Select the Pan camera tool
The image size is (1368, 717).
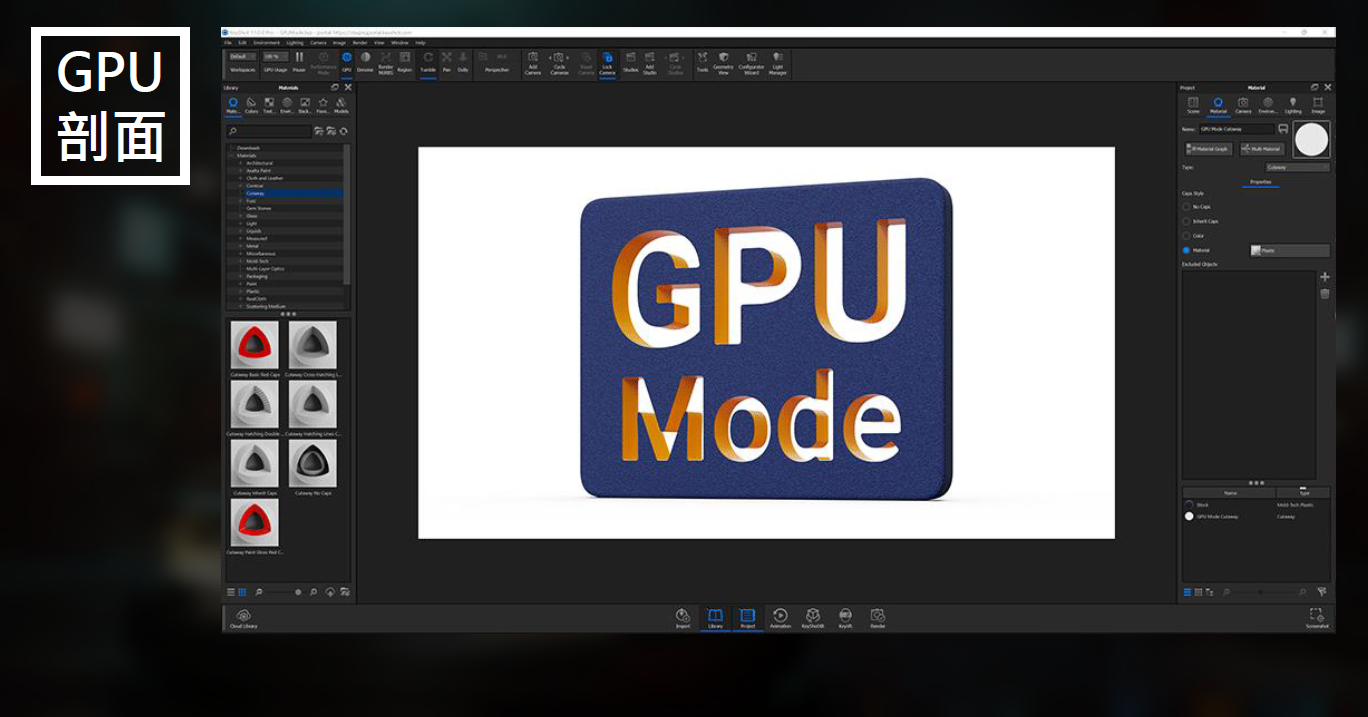coord(447,61)
